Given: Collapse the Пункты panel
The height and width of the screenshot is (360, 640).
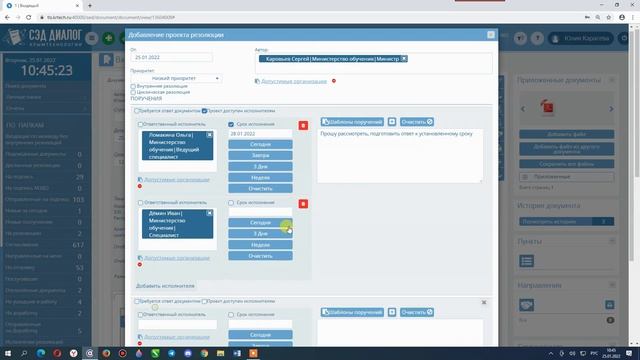Looking at the screenshot, I should [611, 241].
